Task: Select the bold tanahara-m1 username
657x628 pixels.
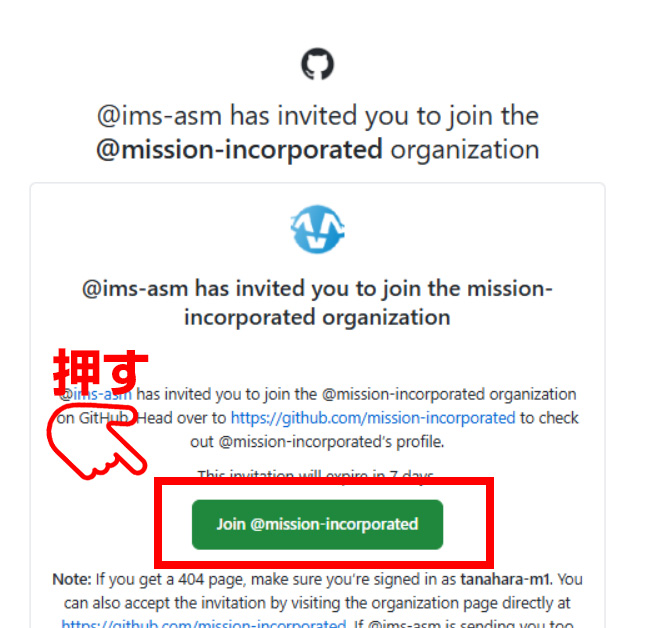Action: click(x=506, y=579)
